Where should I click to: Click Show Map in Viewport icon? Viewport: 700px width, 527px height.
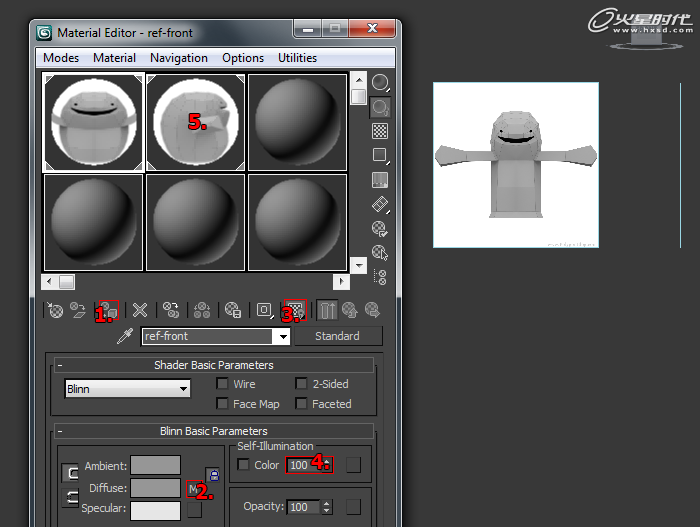(295, 310)
